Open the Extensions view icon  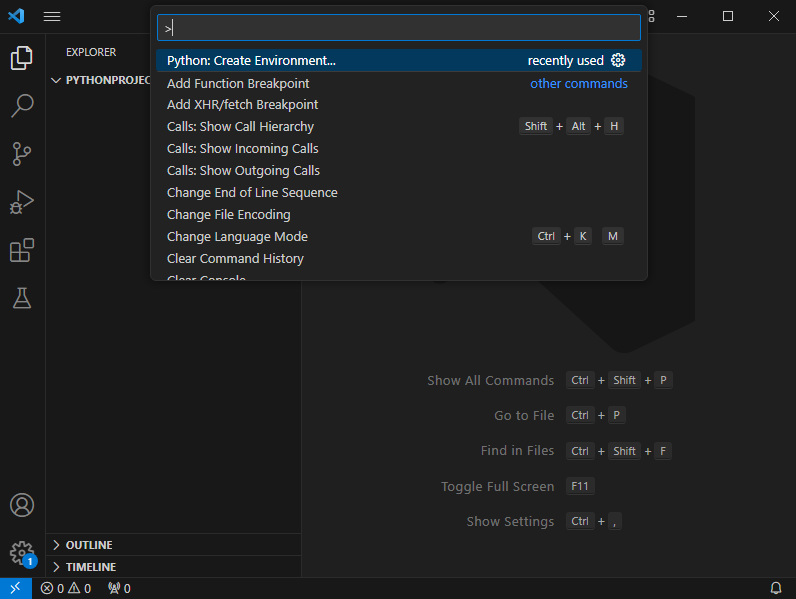(x=22, y=249)
